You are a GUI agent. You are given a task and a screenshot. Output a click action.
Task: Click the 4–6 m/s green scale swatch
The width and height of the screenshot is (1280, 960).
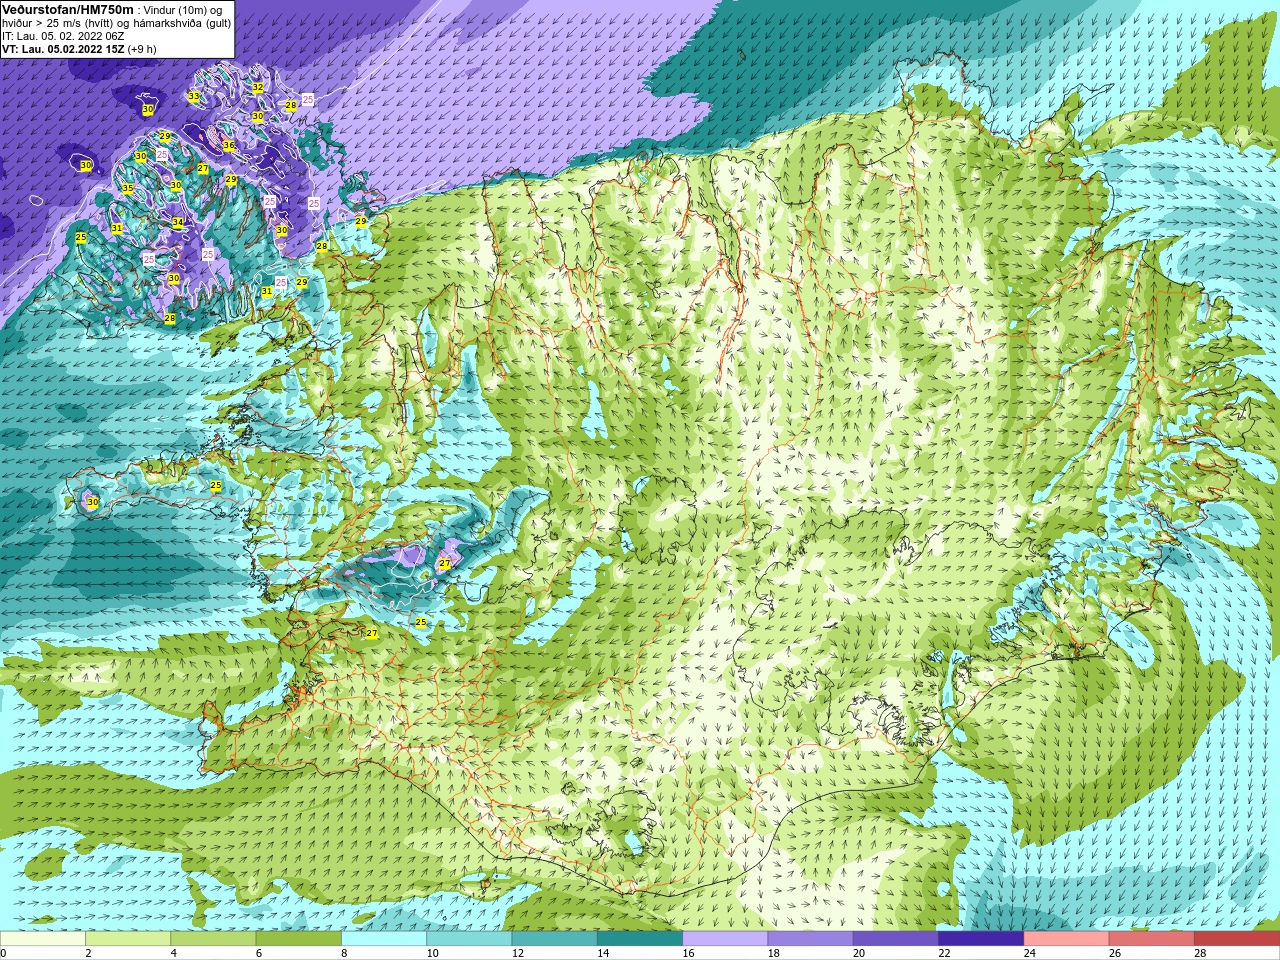tap(213, 939)
